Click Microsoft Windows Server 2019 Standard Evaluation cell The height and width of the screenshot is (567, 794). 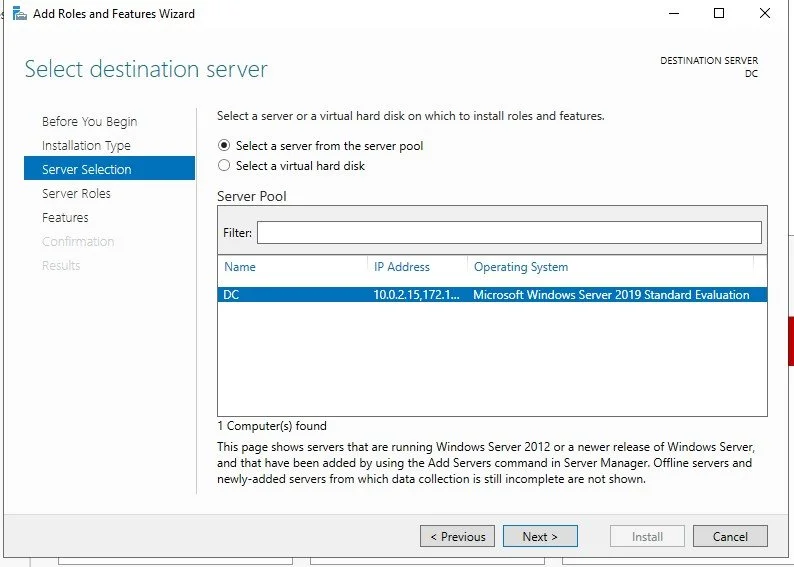click(x=611, y=295)
